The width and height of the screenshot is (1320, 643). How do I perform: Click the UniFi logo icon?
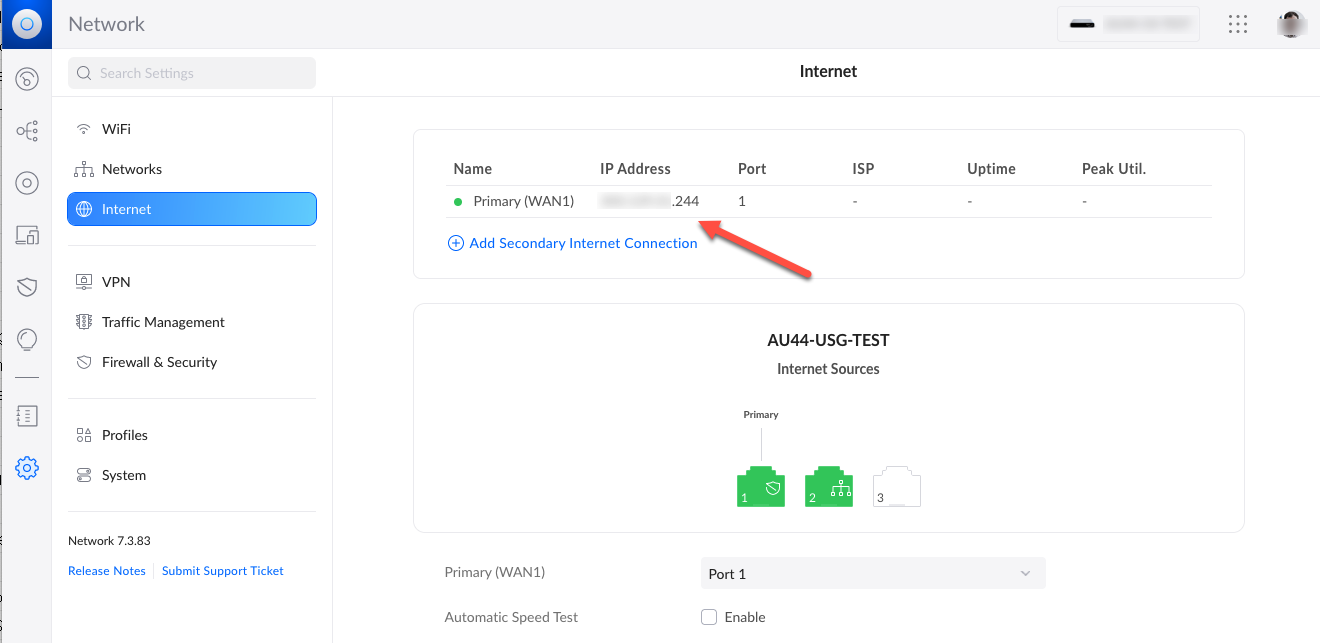(26, 24)
